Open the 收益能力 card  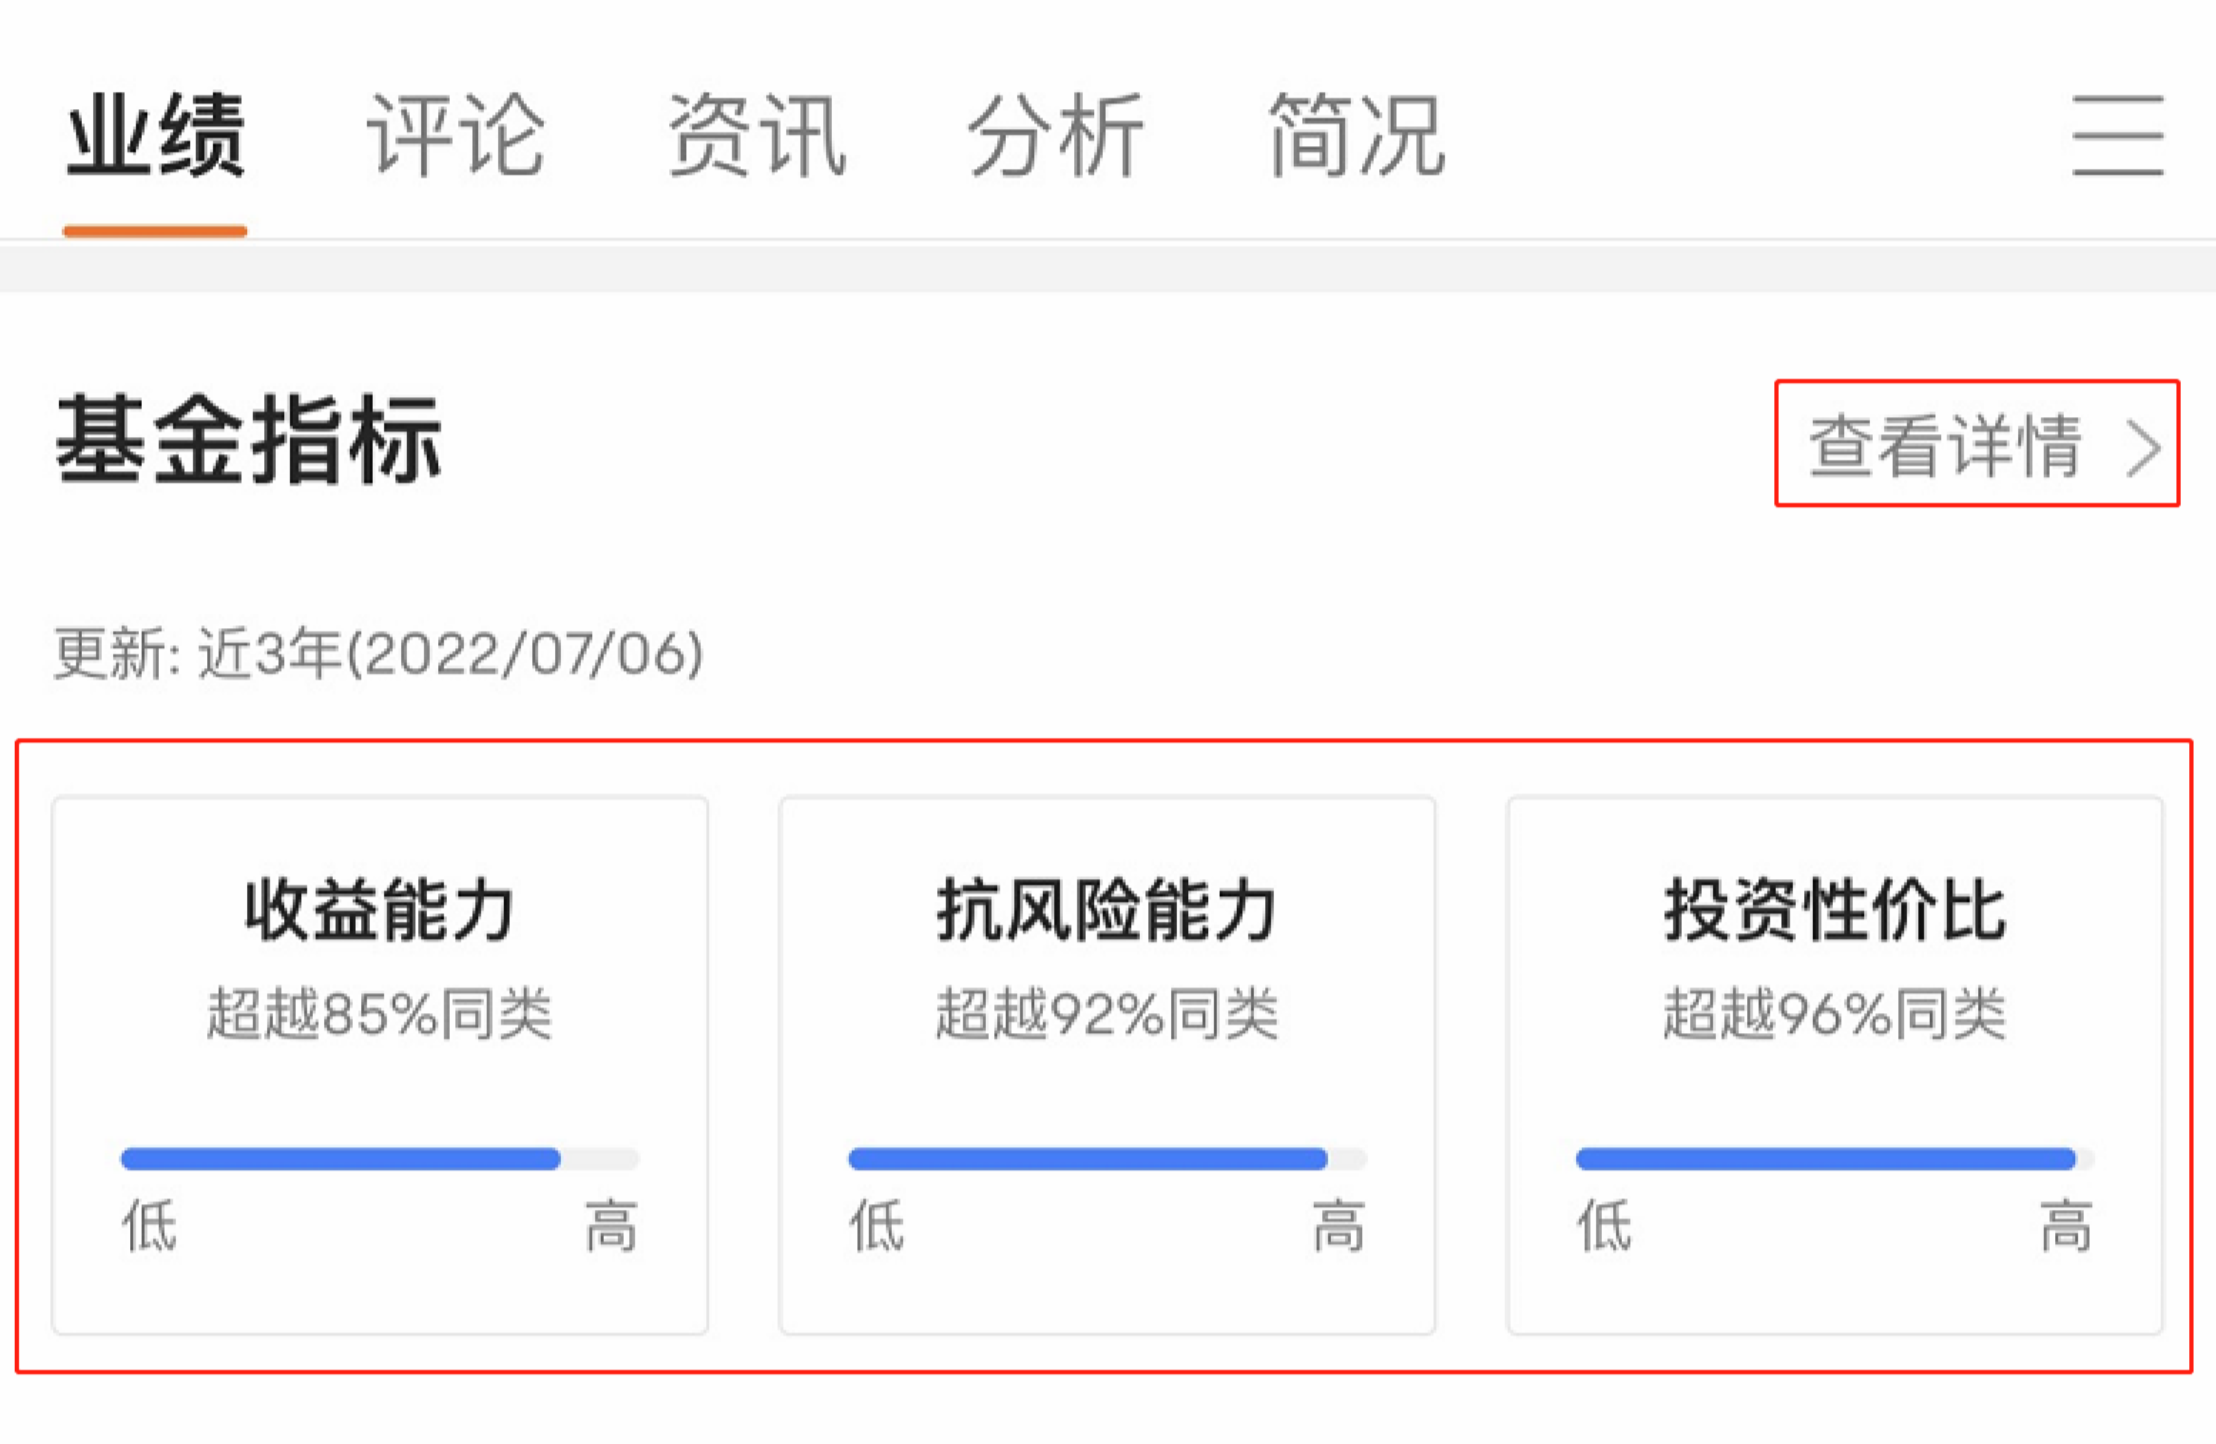[380, 1064]
